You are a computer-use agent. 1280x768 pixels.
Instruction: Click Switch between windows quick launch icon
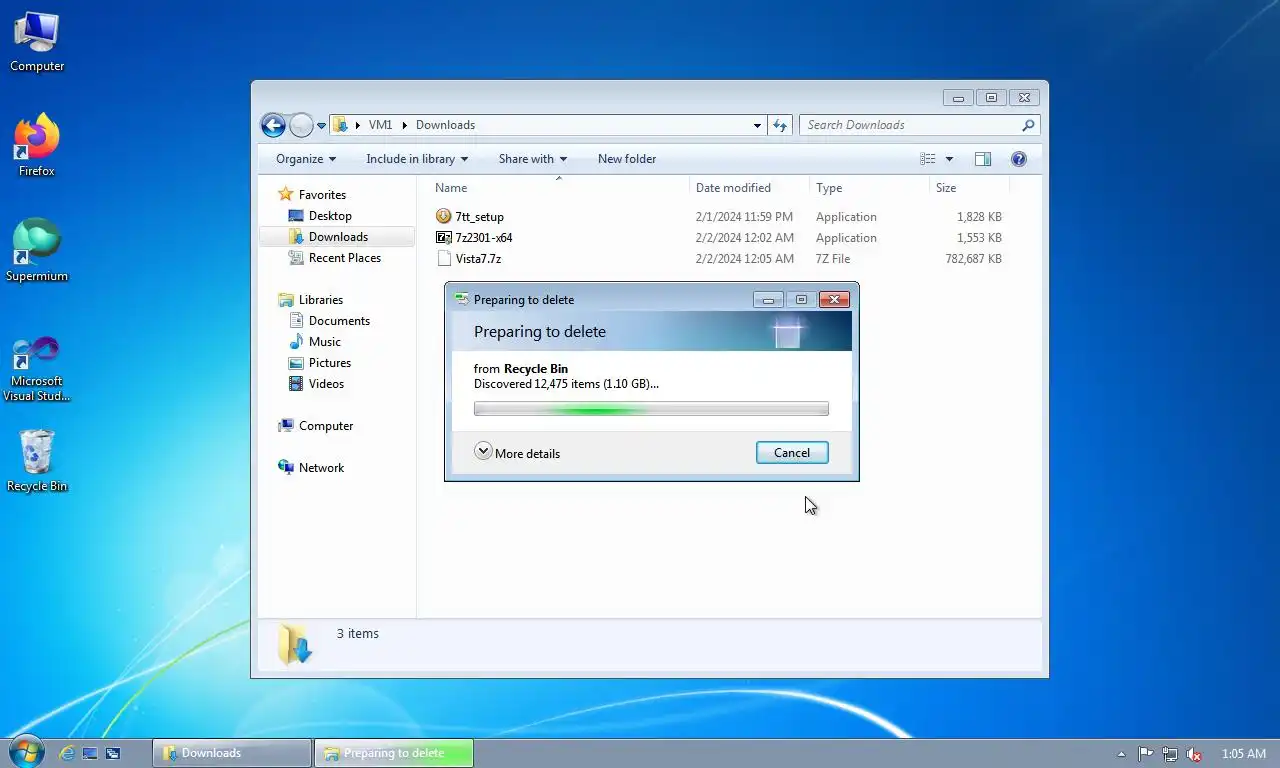coord(113,753)
